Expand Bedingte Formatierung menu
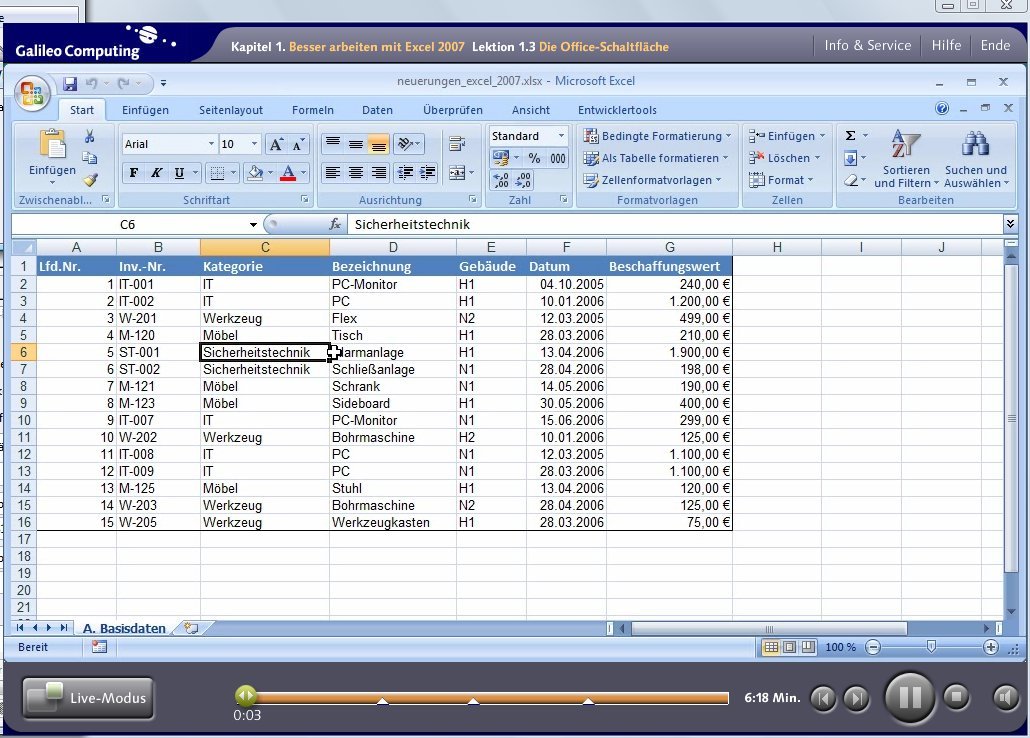 coord(658,136)
